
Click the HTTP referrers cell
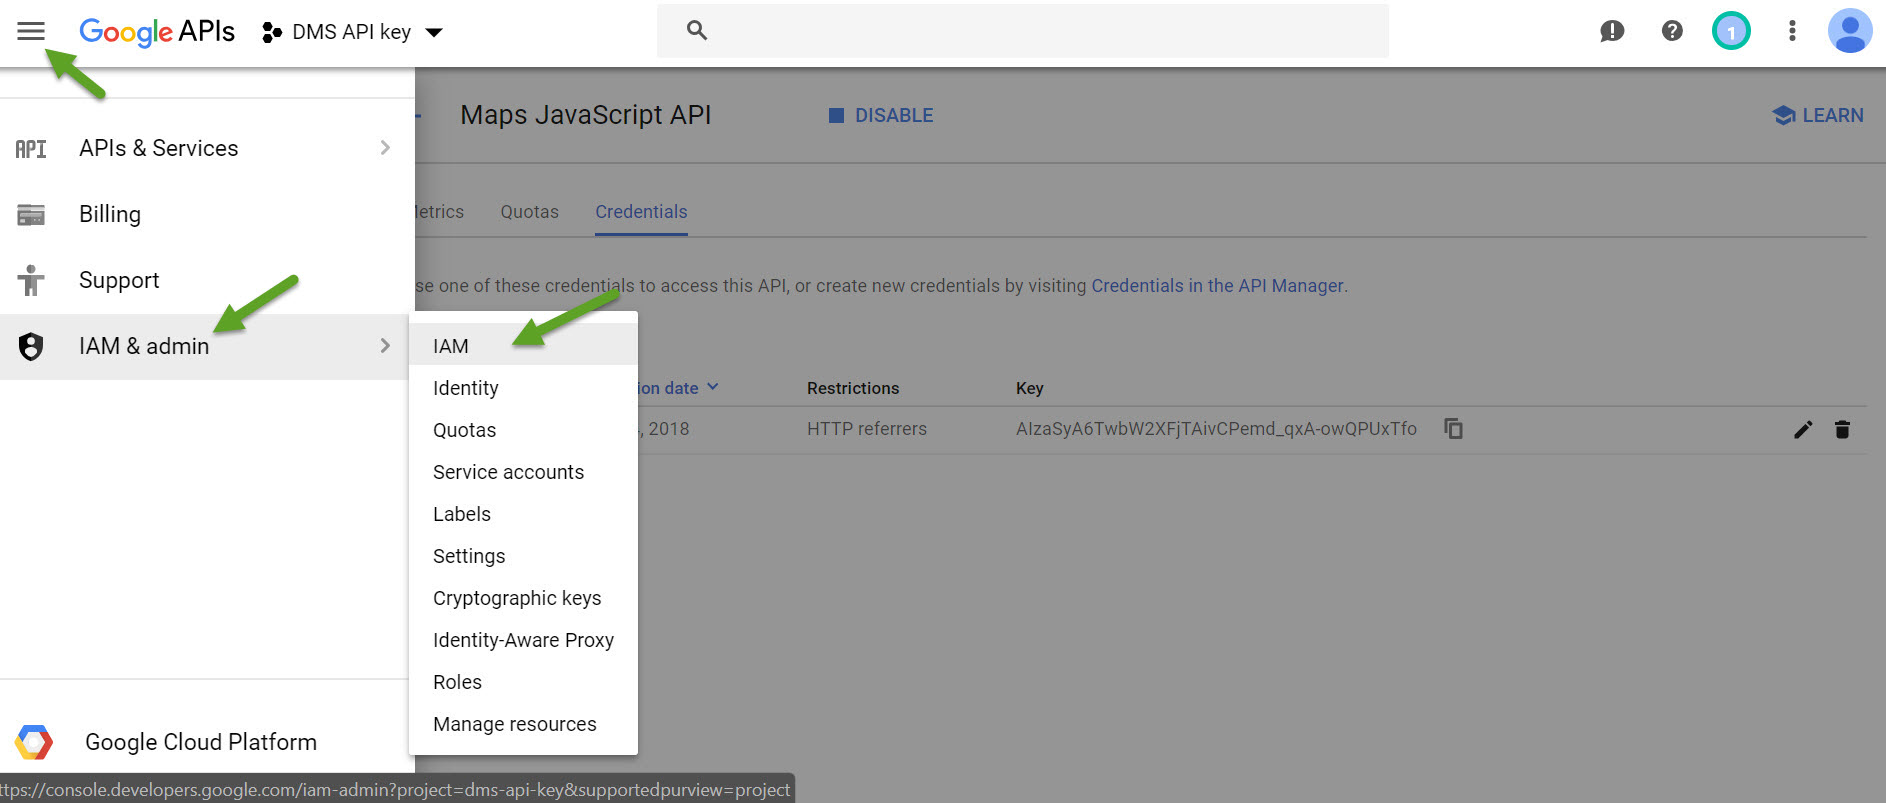[867, 429]
